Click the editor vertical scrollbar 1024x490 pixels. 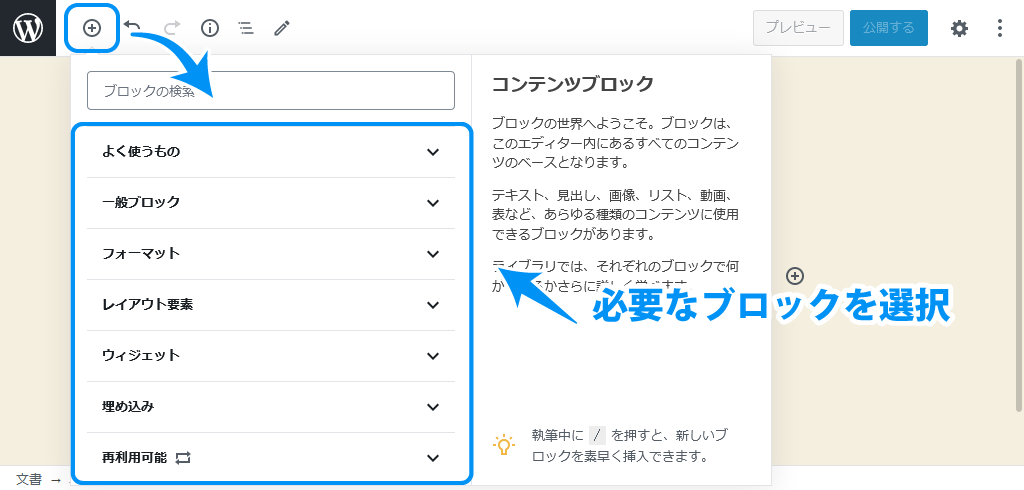tap(1018, 235)
